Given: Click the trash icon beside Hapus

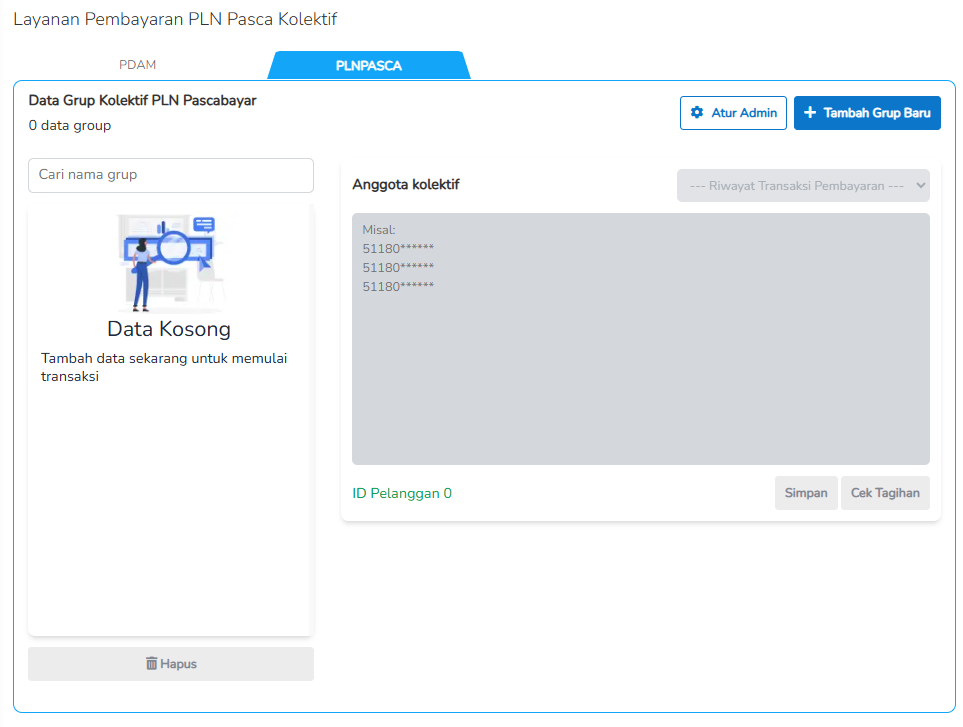Looking at the screenshot, I should click(152, 664).
